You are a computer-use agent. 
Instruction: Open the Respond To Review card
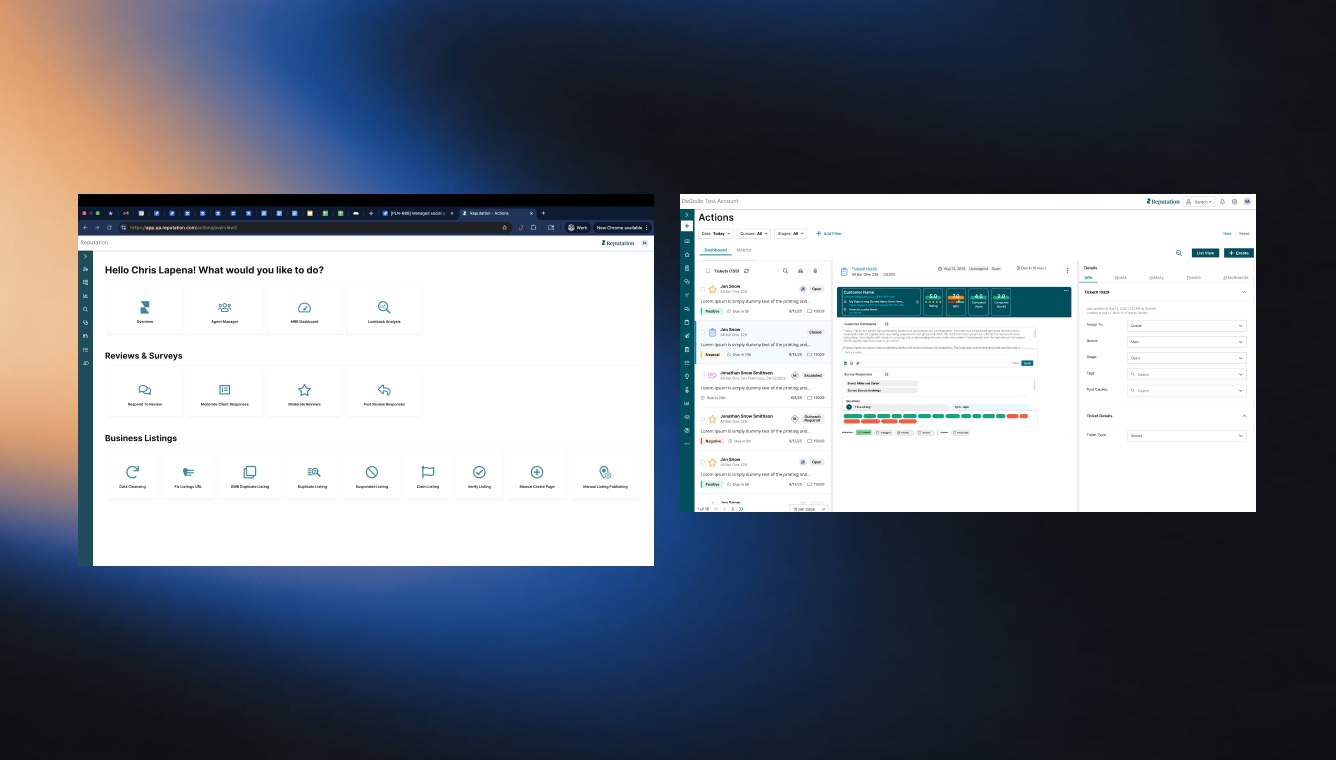tap(145, 393)
